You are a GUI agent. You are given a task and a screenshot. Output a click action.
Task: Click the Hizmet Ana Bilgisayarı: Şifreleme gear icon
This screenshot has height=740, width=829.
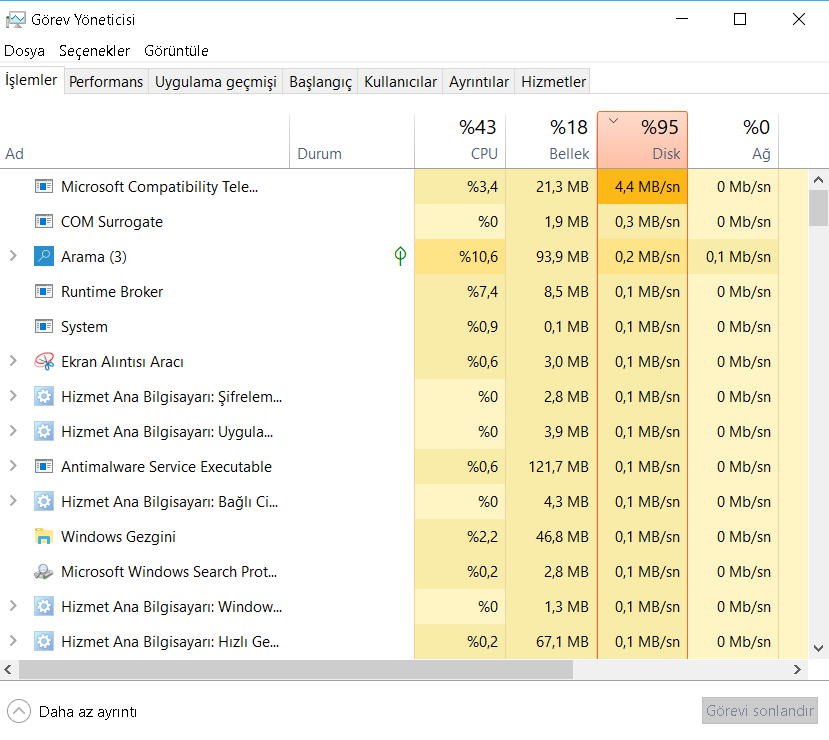tap(43, 397)
